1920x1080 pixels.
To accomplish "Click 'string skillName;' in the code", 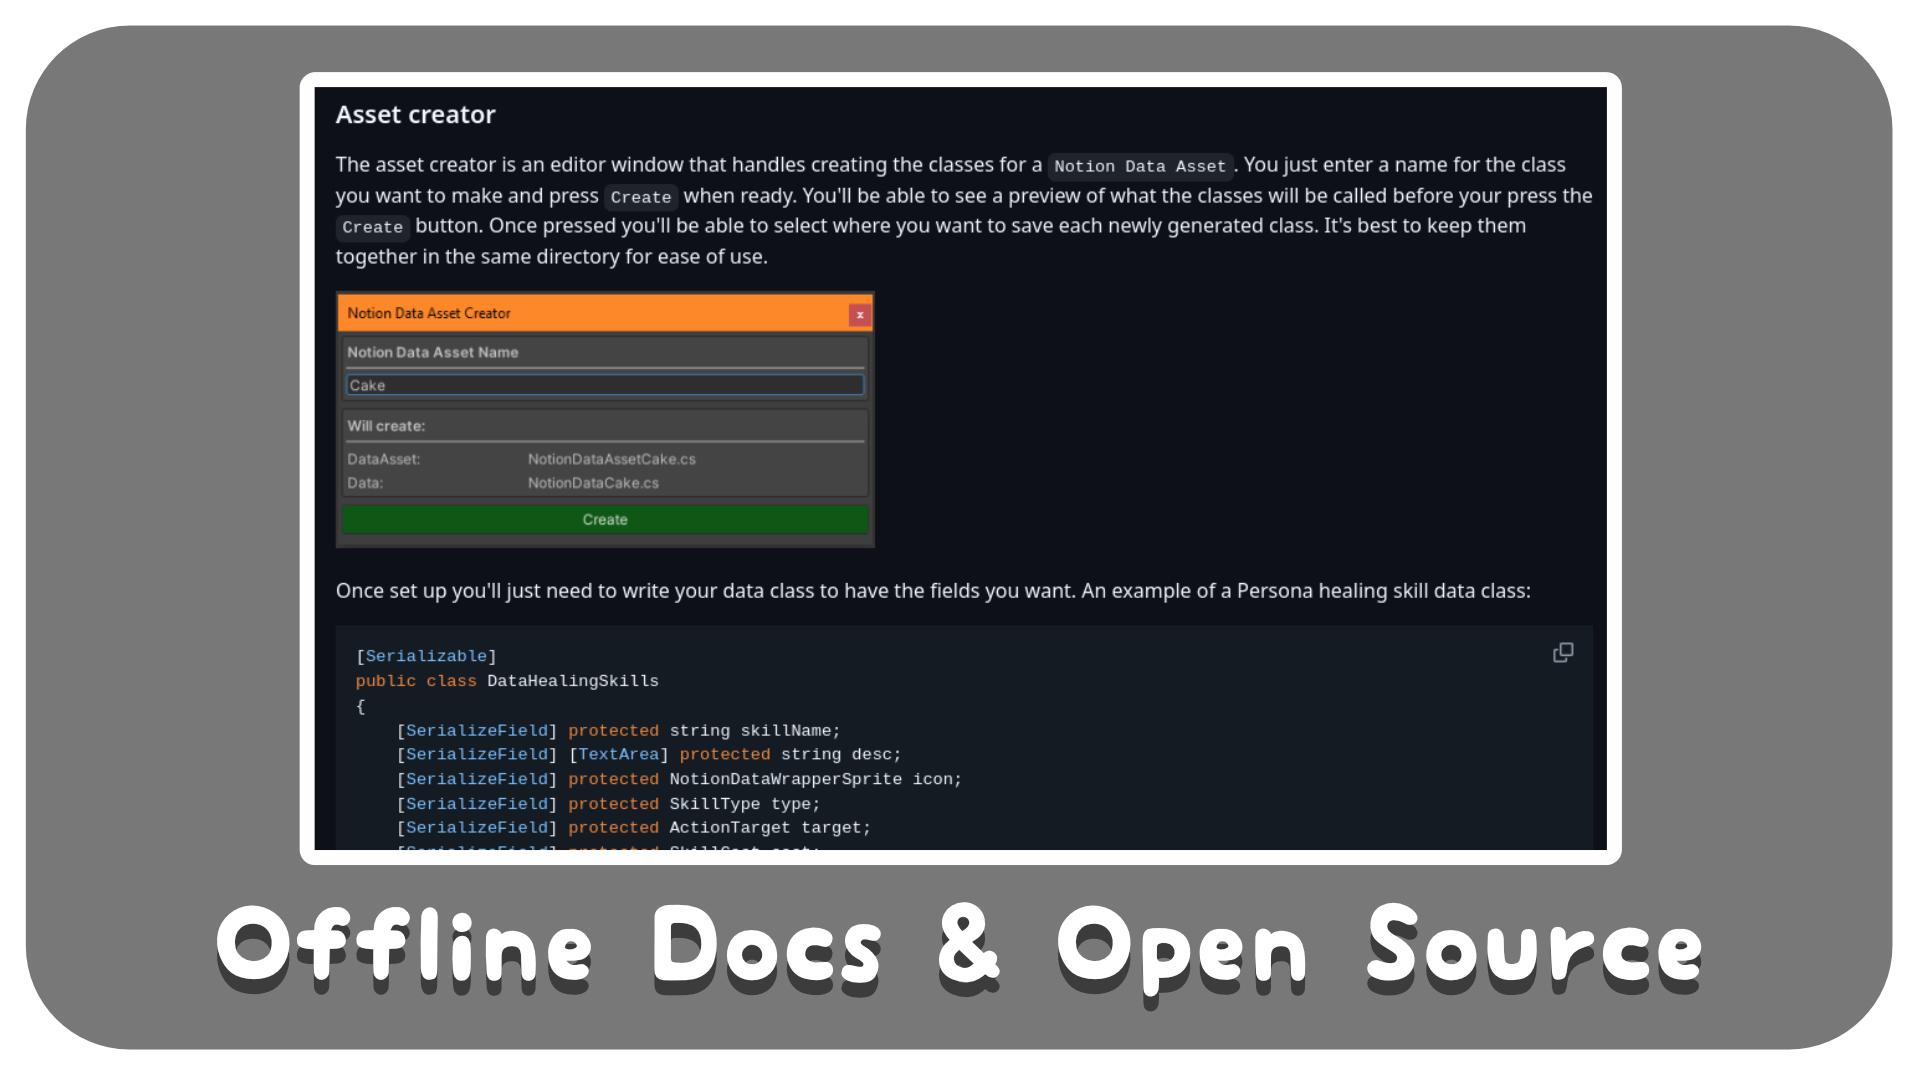I will tap(755, 731).
